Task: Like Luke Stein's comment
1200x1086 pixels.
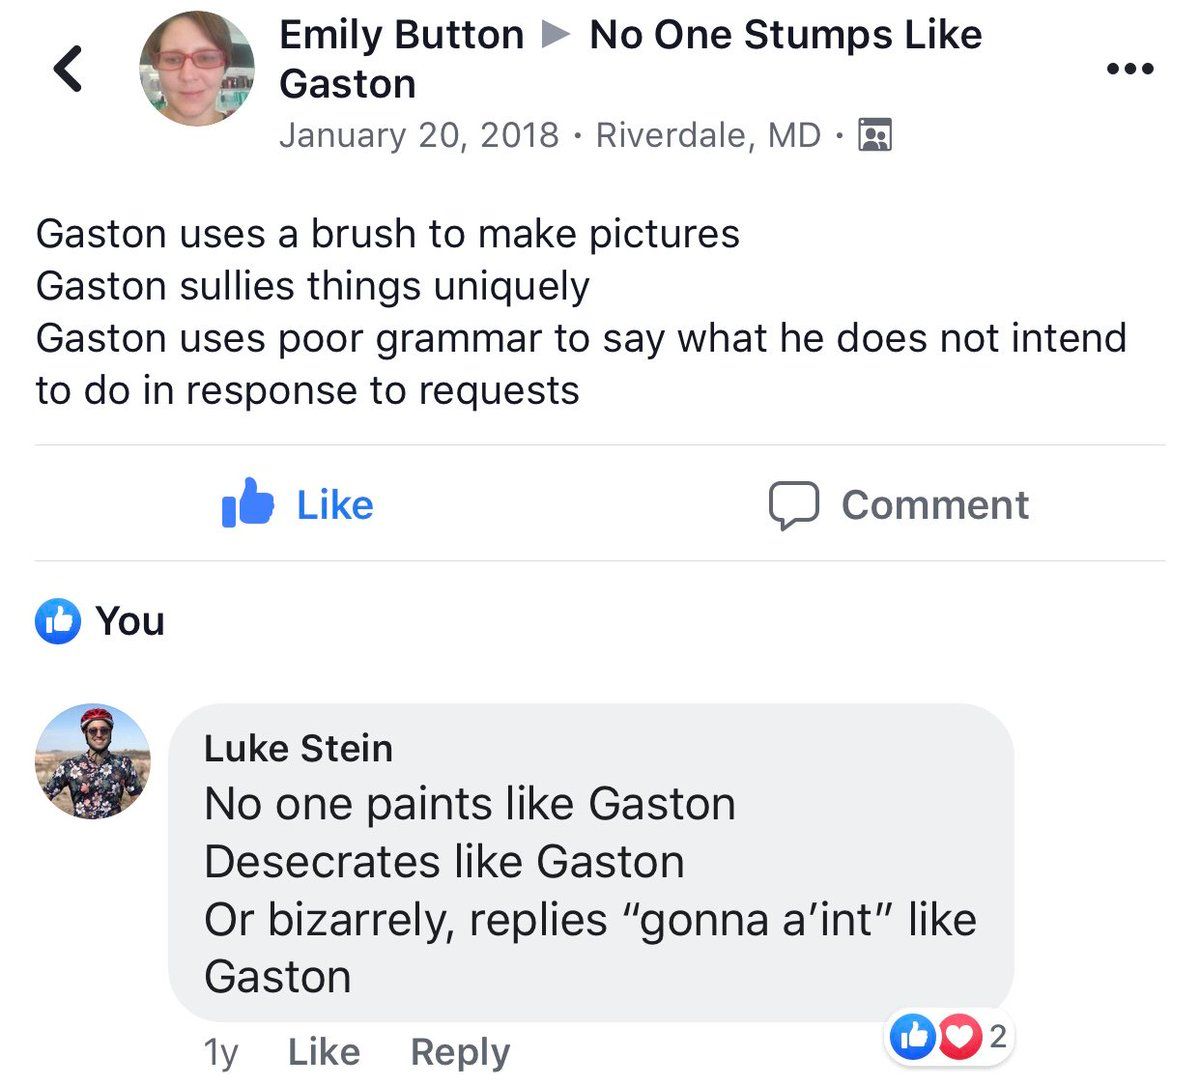Action: pos(323,1051)
